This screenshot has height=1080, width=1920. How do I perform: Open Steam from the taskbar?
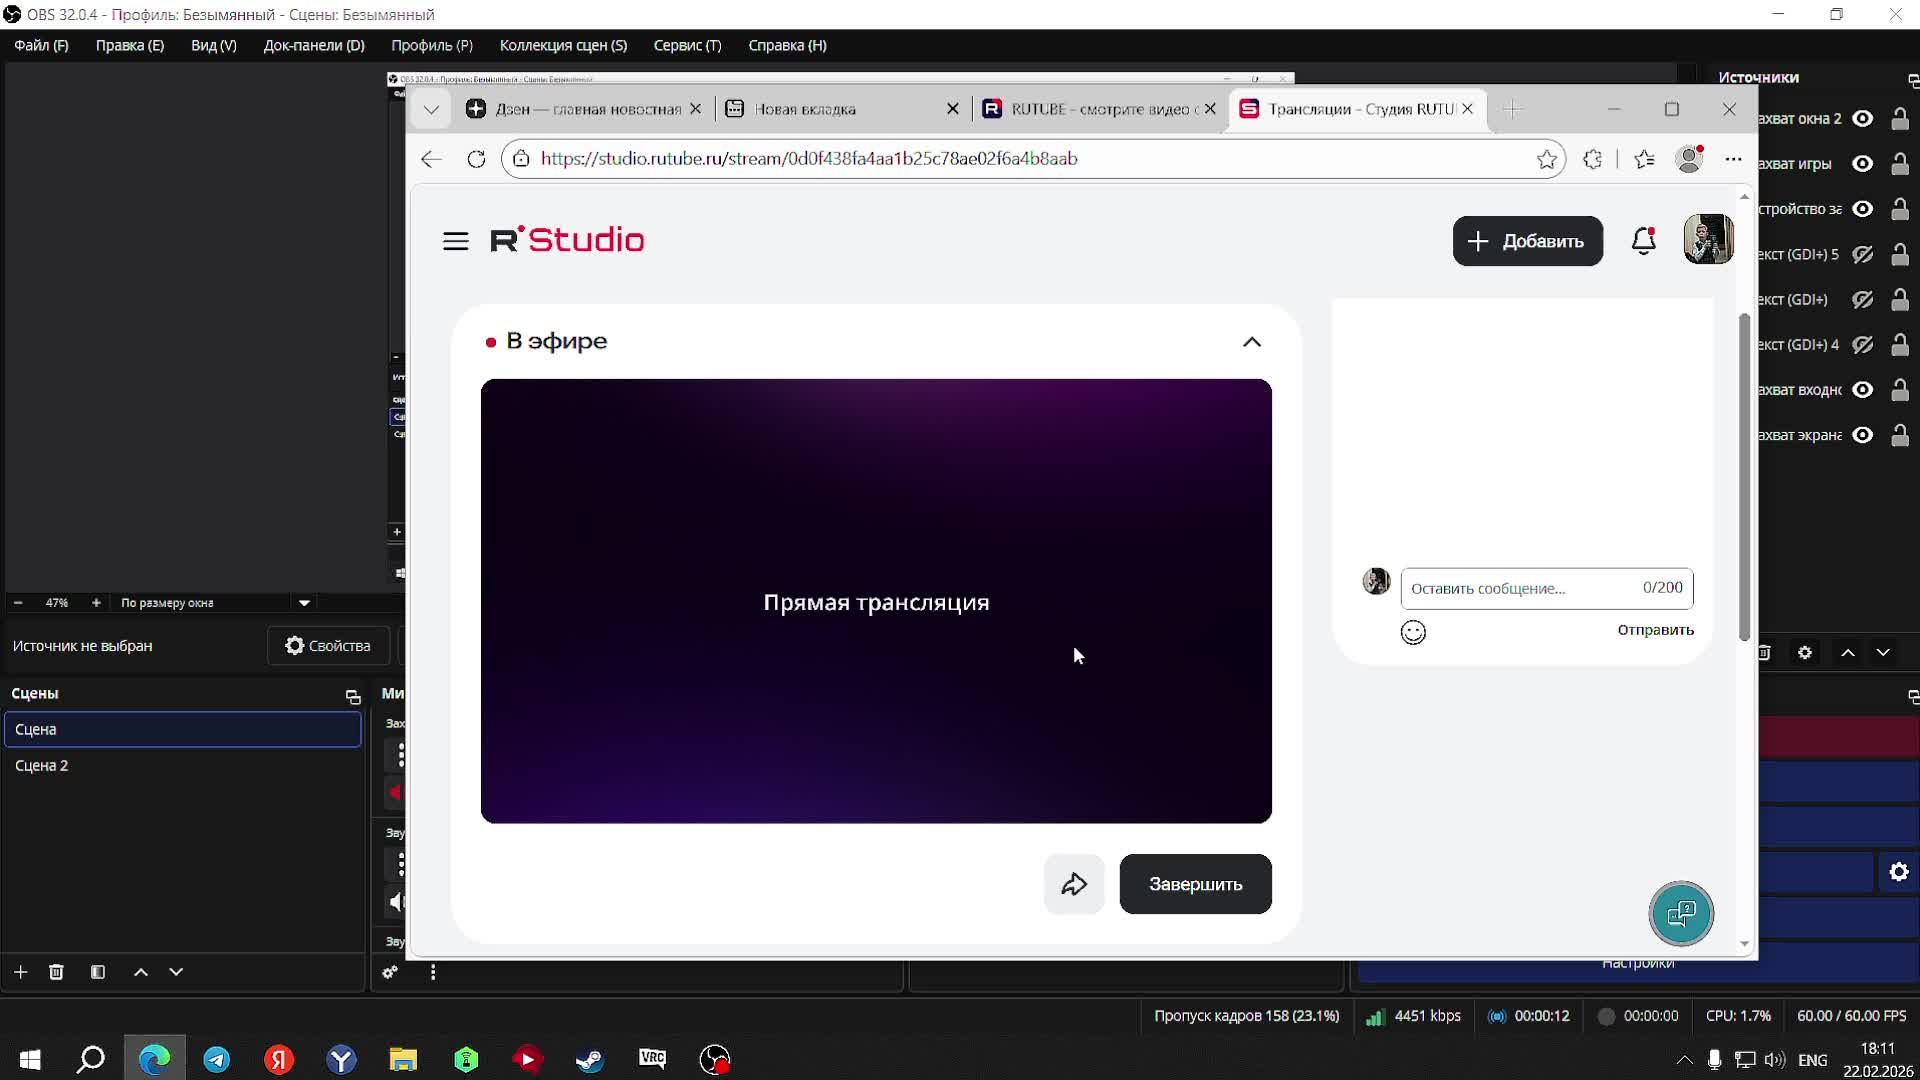tap(590, 1059)
